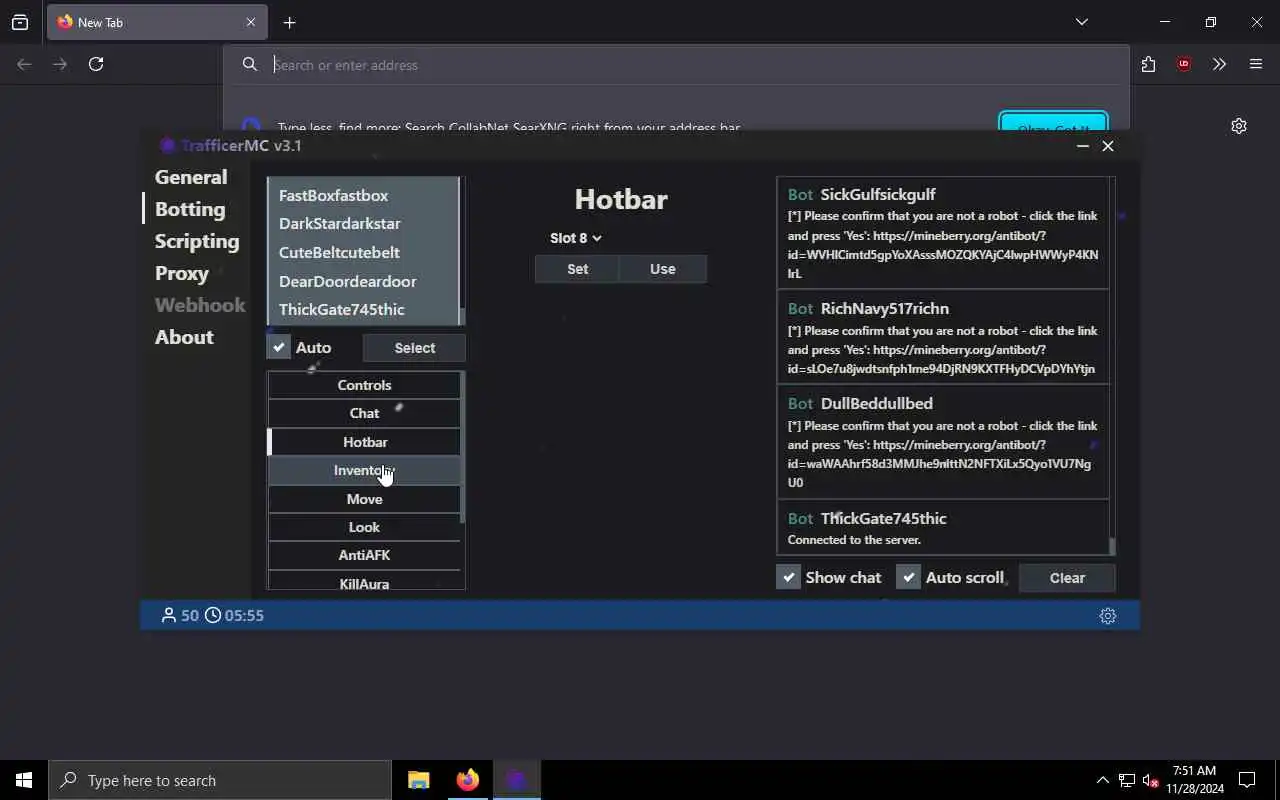Minimize the TrafficerMC window
This screenshot has height=800, width=1280.
[1082, 146]
